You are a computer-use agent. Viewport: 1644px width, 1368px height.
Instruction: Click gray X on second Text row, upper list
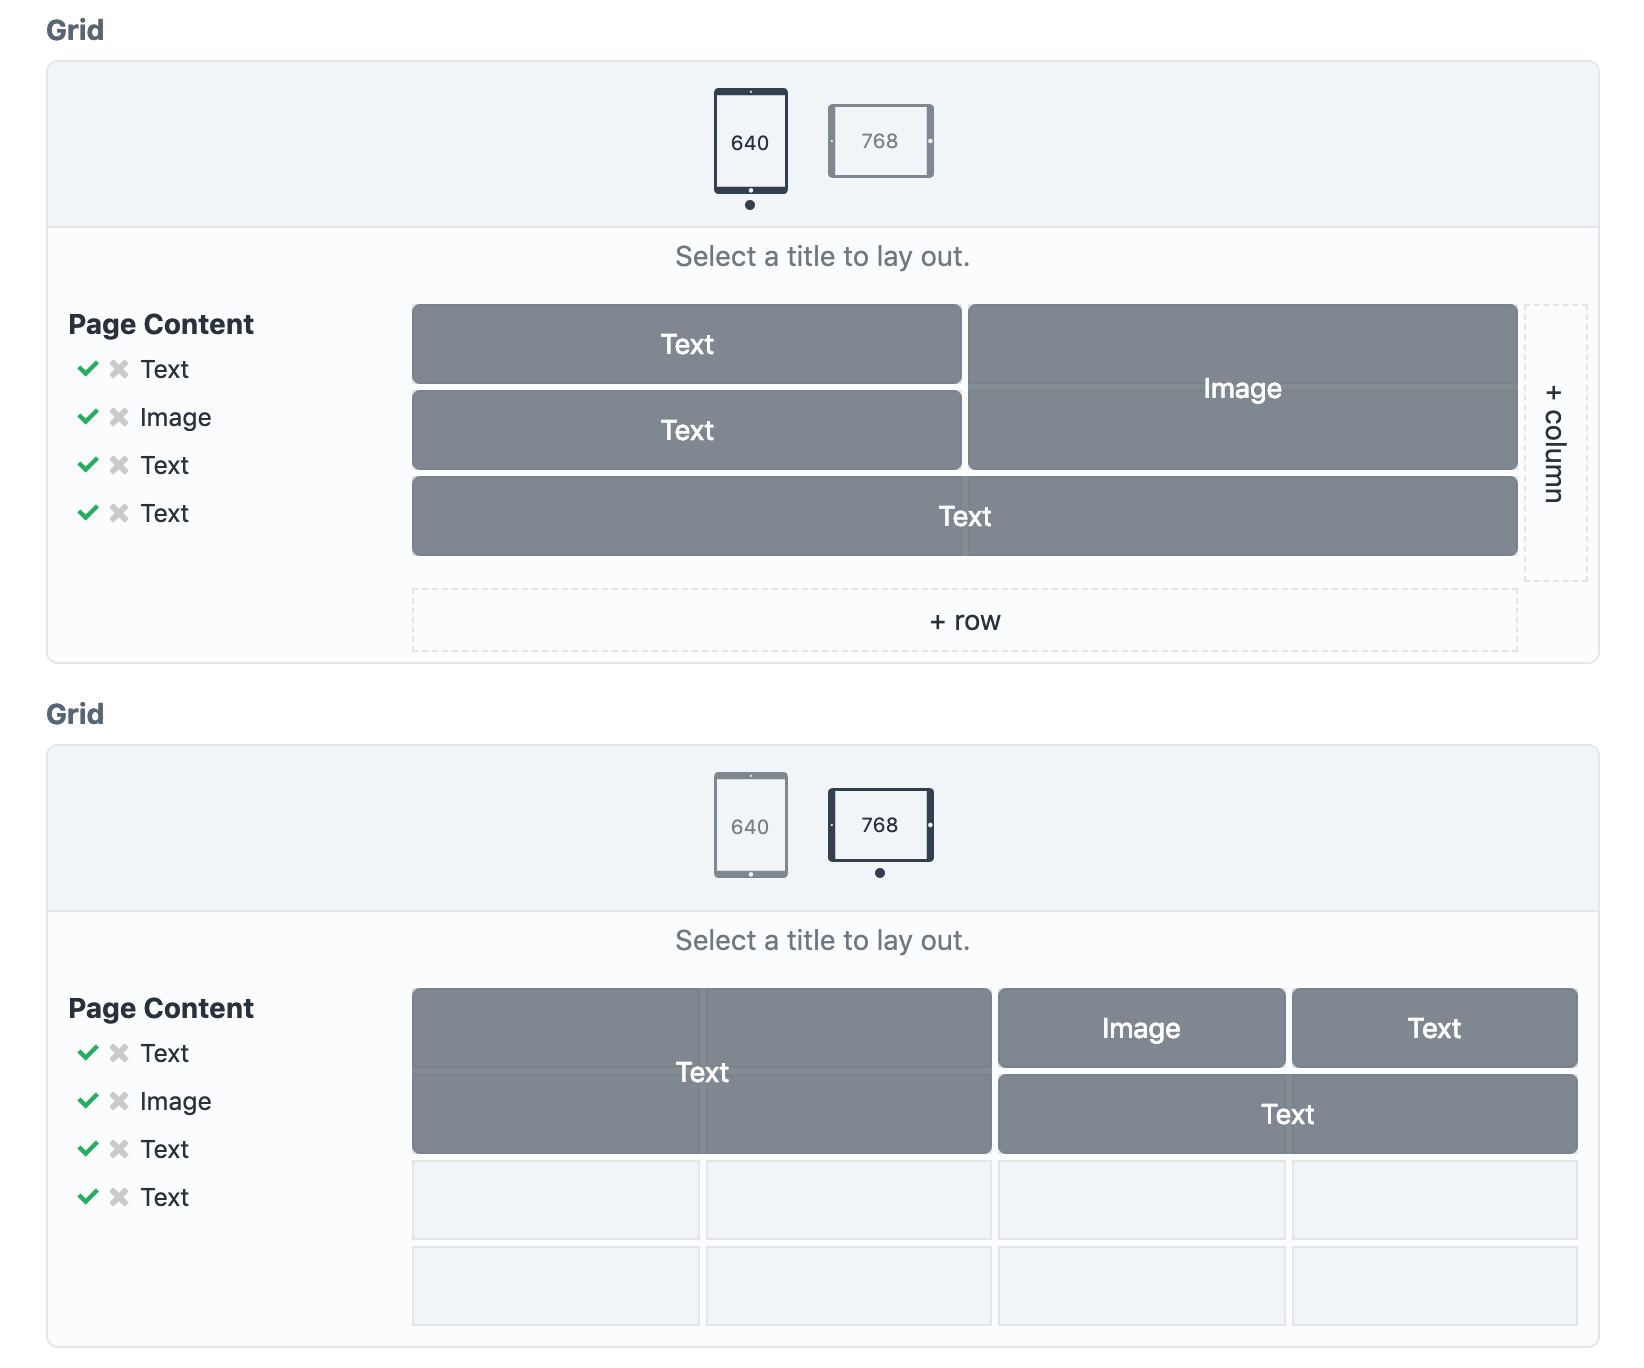[119, 465]
